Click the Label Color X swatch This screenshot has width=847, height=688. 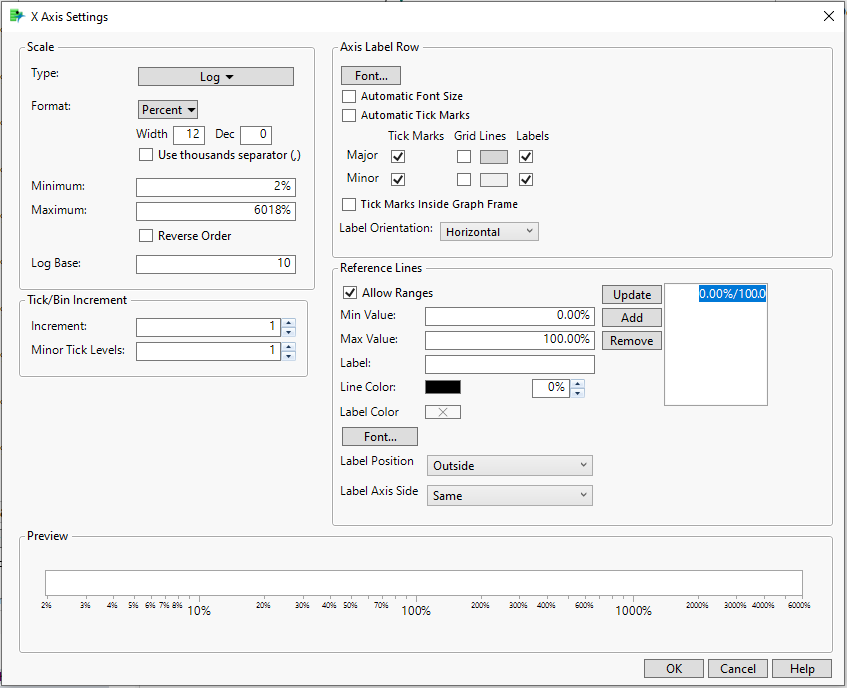pos(443,412)
